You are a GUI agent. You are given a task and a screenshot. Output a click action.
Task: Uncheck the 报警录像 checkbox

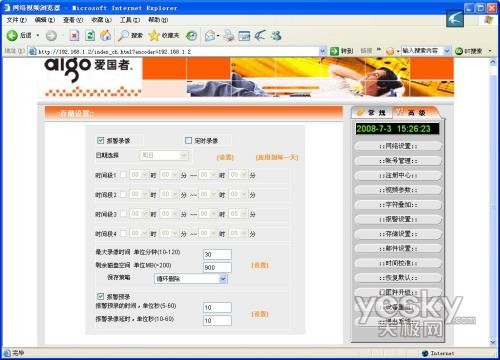coord(100,140)
